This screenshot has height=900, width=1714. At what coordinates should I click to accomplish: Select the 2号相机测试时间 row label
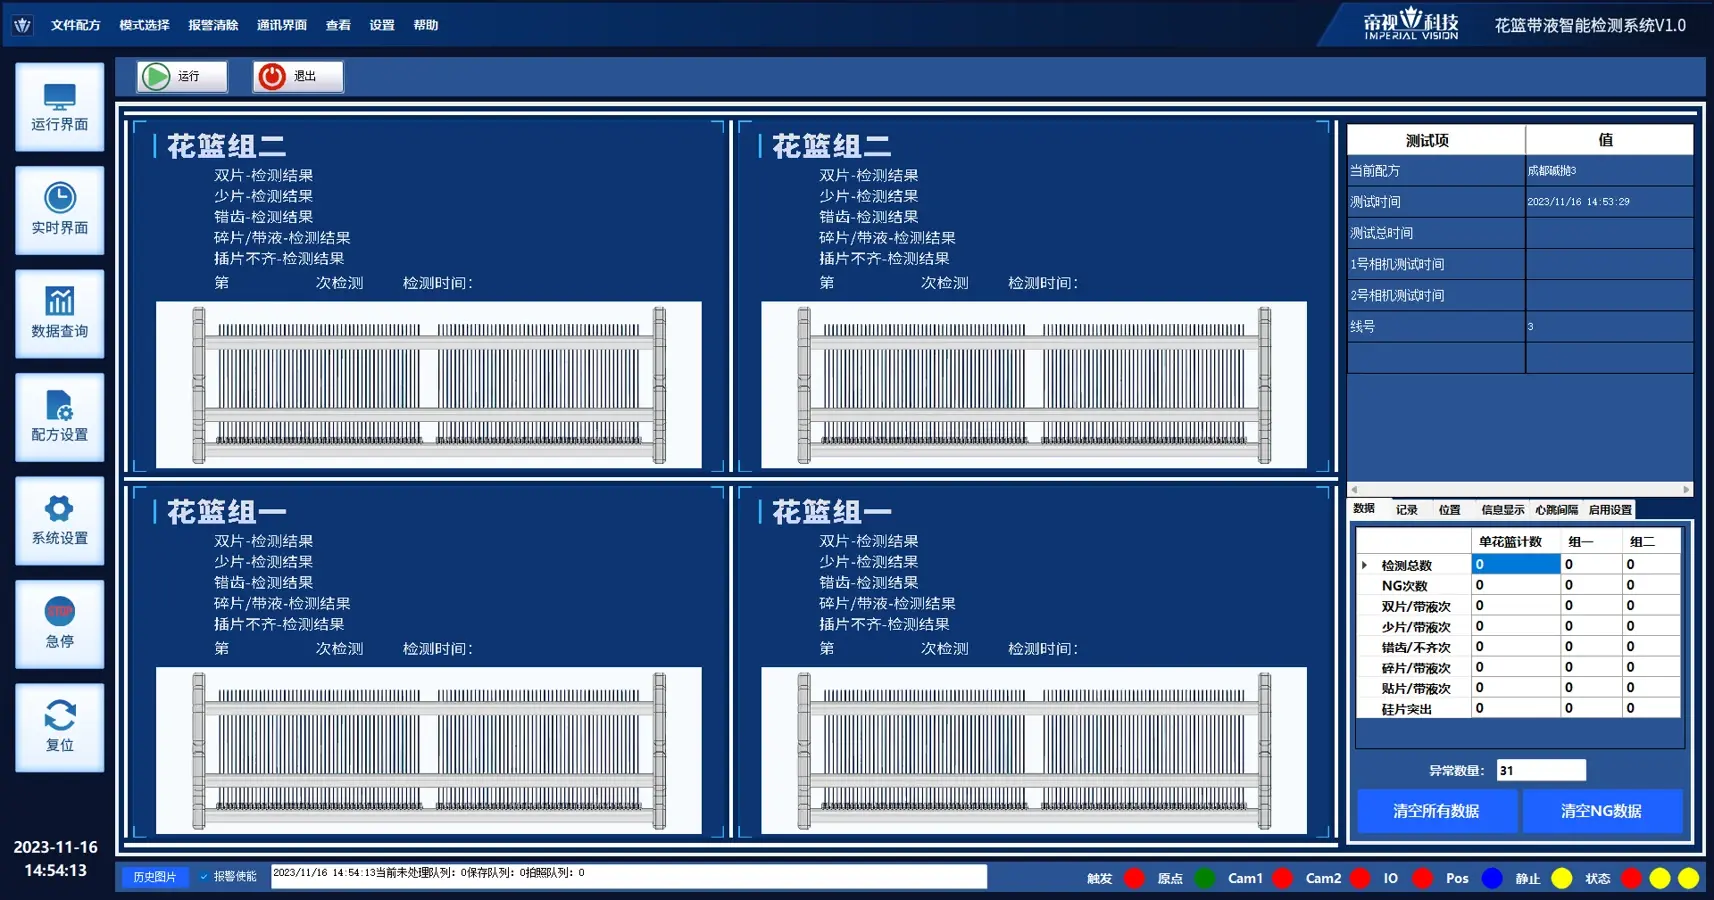[1397, 295]
